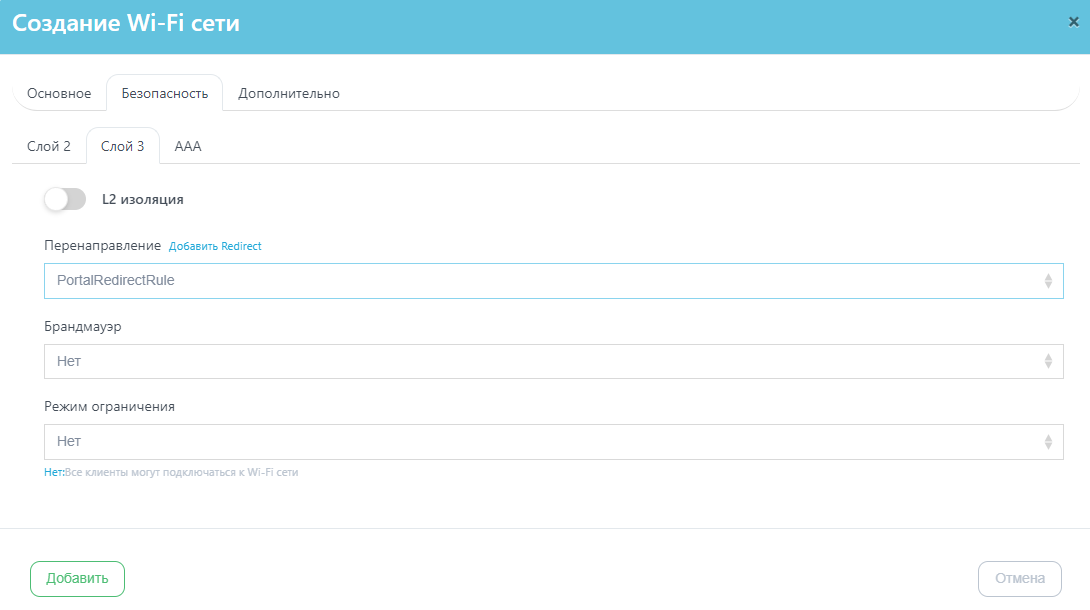
Task: Click the Создание Wi-Fi сети dialog title
Action: click(126, 23)
